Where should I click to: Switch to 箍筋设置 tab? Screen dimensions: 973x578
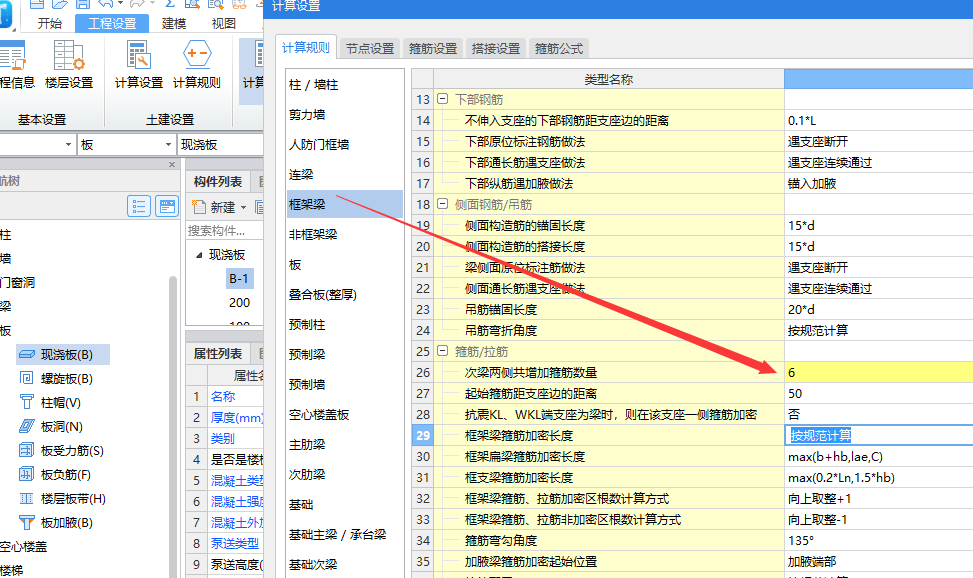pos(433,48)
